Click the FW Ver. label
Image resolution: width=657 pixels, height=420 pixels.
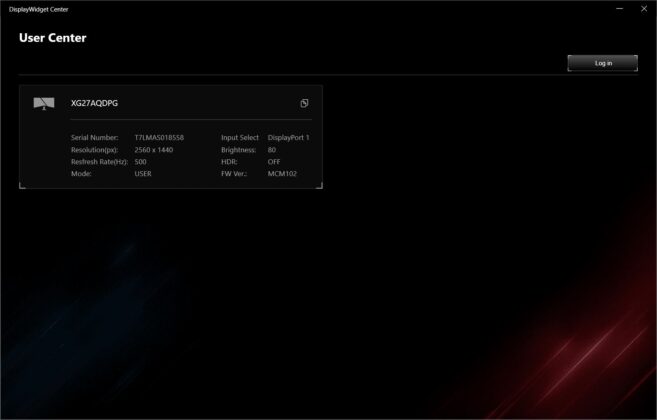pos(234,174)
